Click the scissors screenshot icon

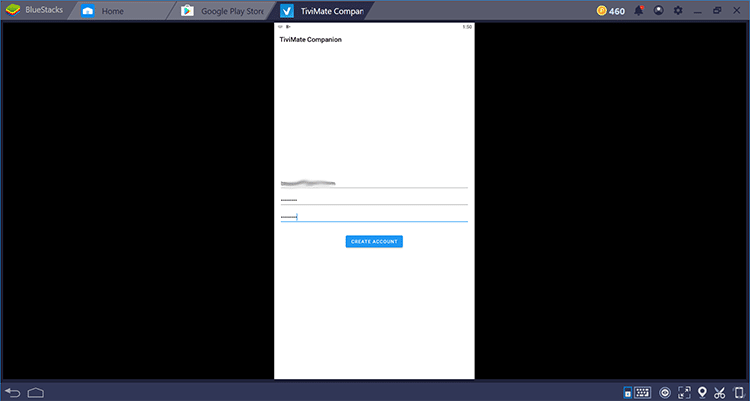(x=719, y=393)
